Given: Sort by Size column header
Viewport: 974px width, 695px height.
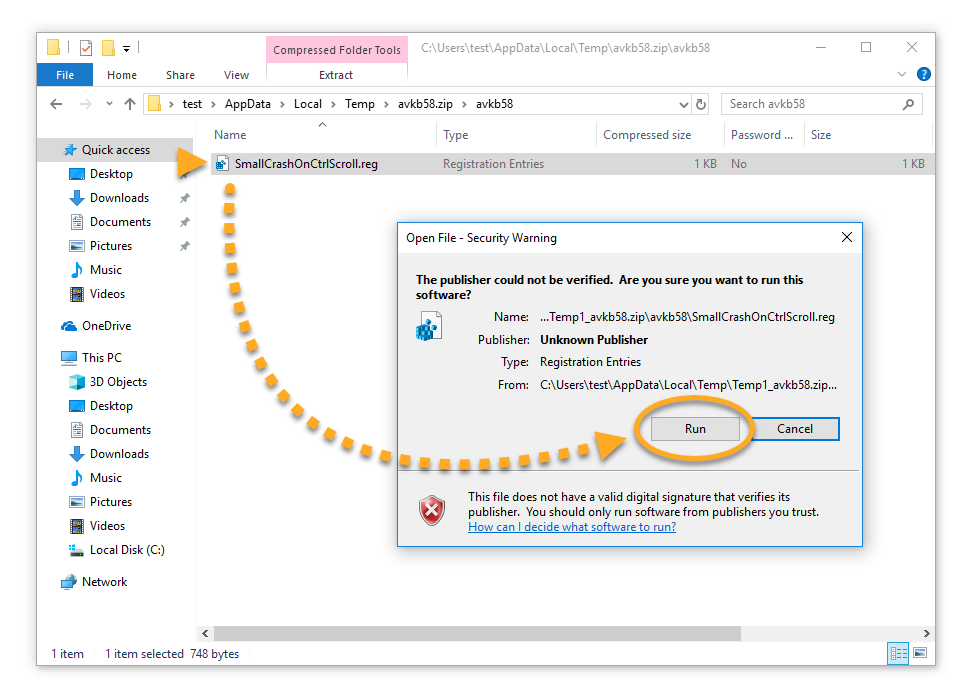Looking at the screenshot, I should 869,135.
